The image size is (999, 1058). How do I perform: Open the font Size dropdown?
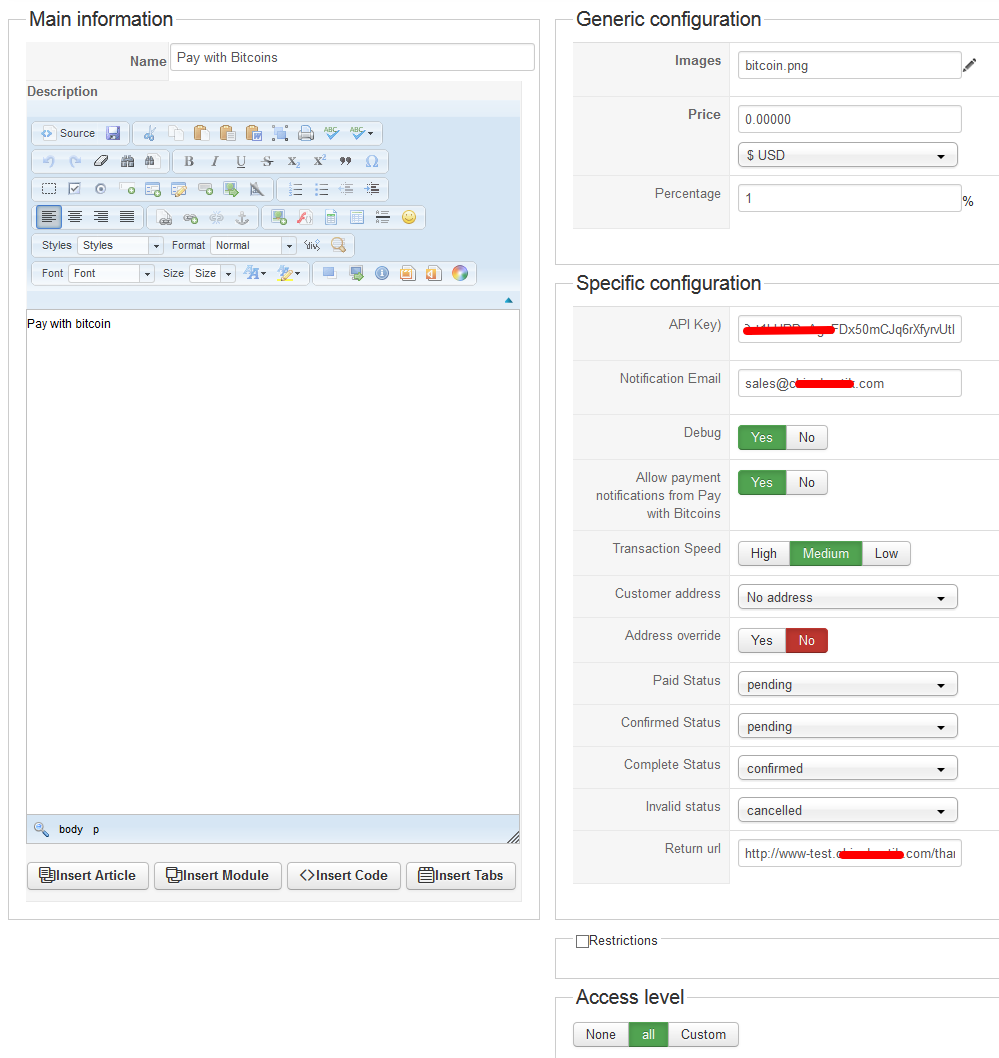click(x=212, y=273)
